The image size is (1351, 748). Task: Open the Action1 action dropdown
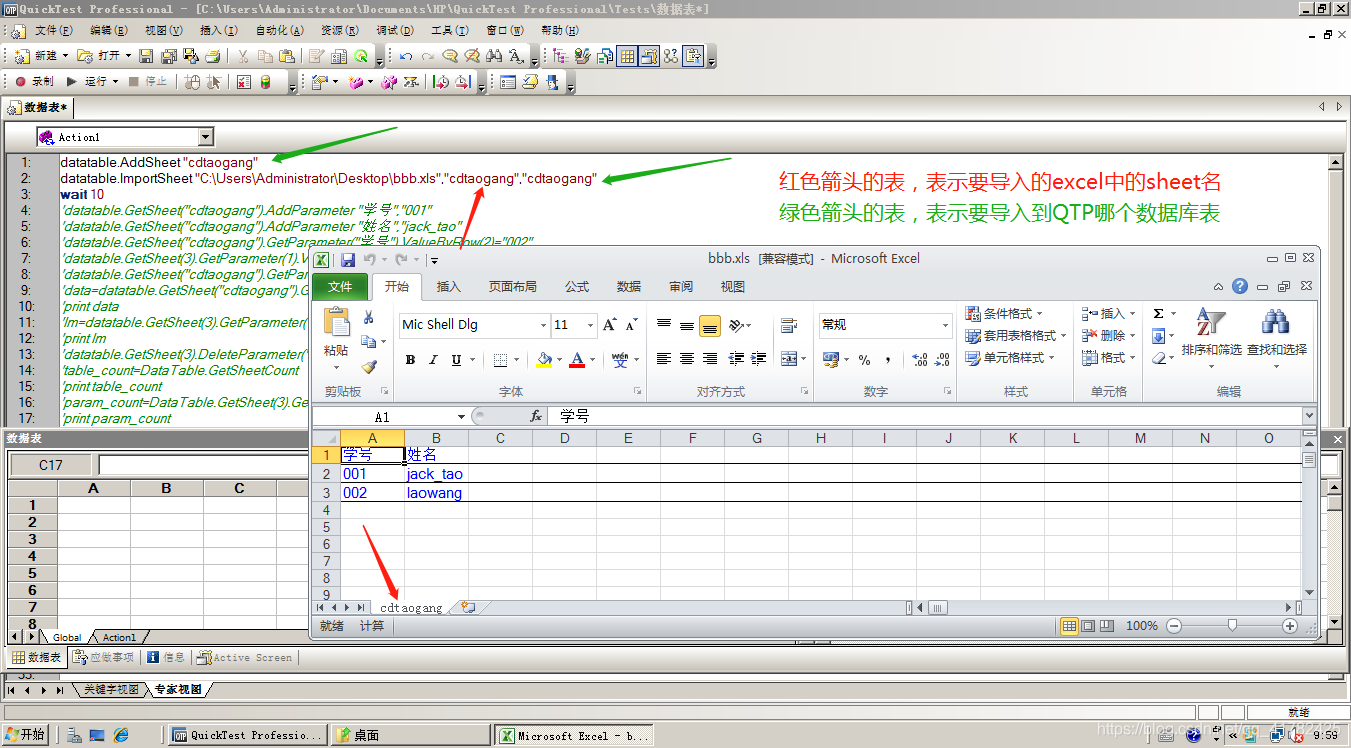(x=206, y=137)
